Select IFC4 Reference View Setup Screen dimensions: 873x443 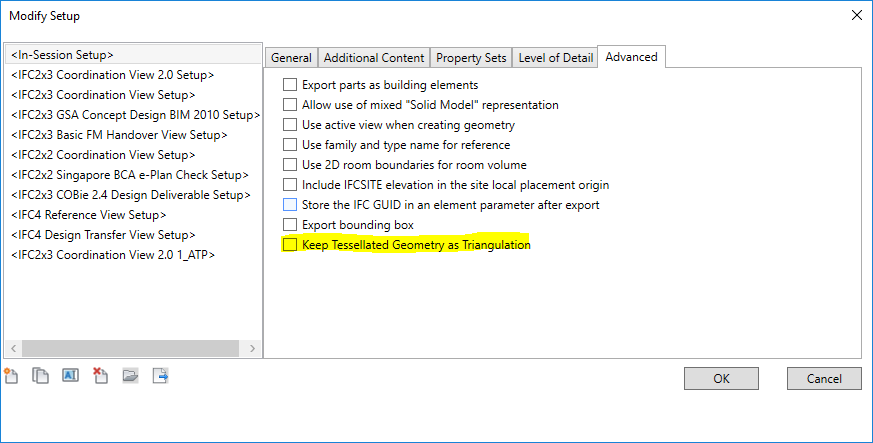[89, 215]
